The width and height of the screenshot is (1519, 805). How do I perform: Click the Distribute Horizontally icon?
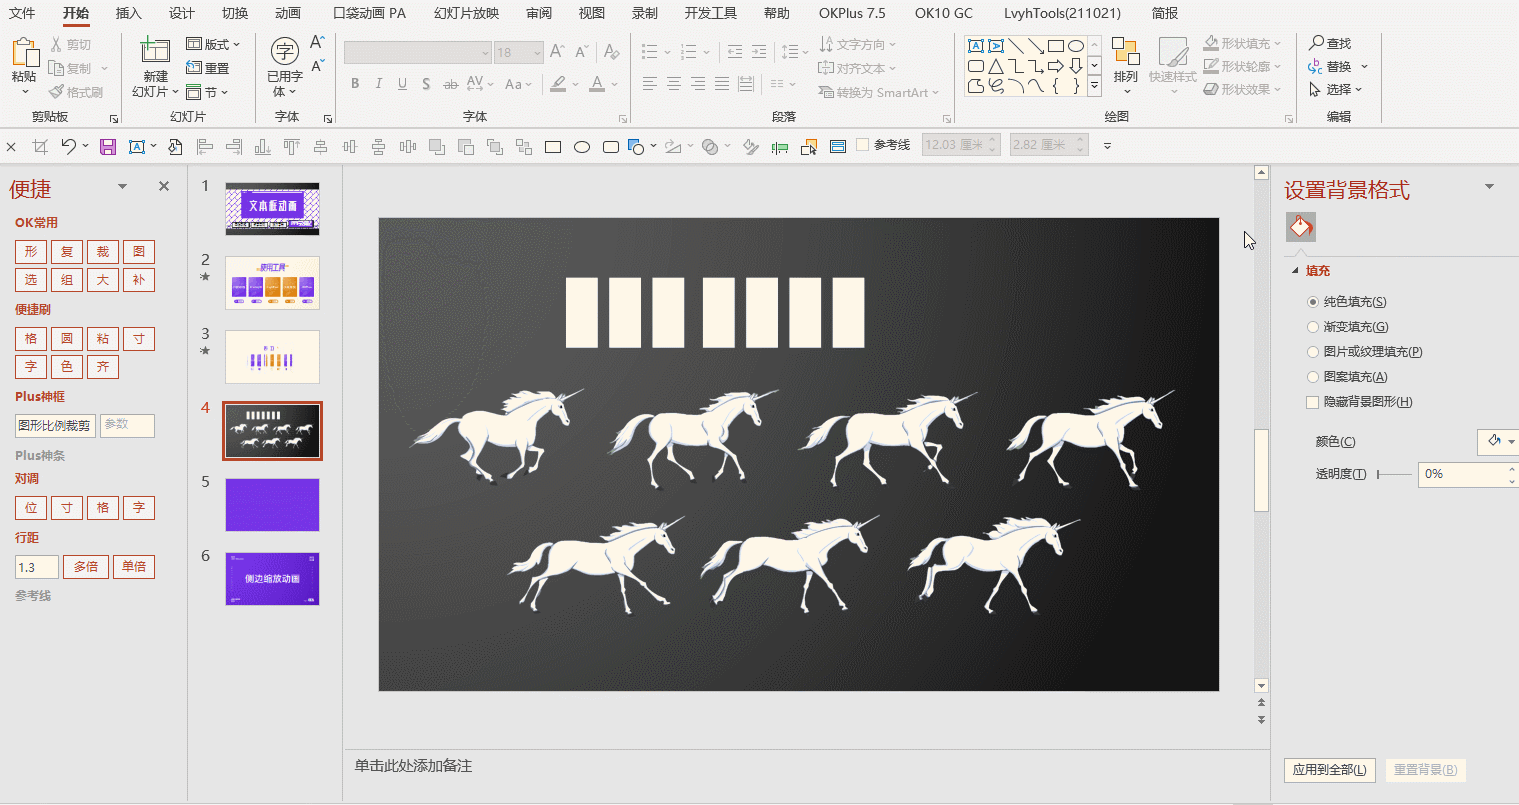[408, 147]
